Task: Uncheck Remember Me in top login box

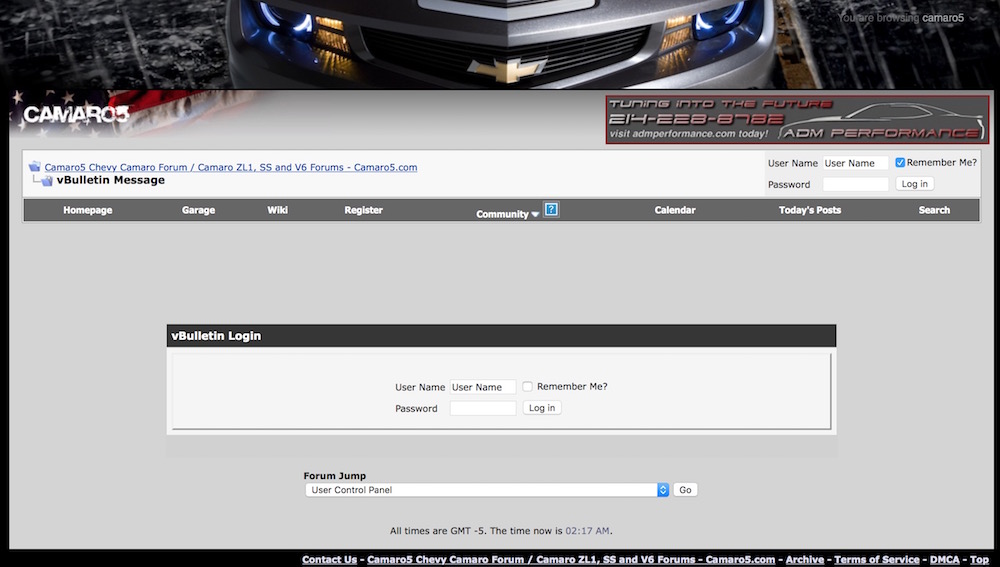Action: point(900,163)
